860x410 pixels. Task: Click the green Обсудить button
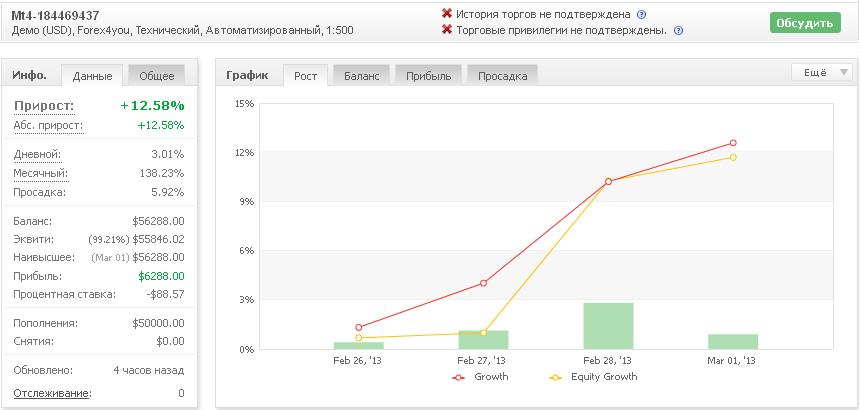point(805,23)
